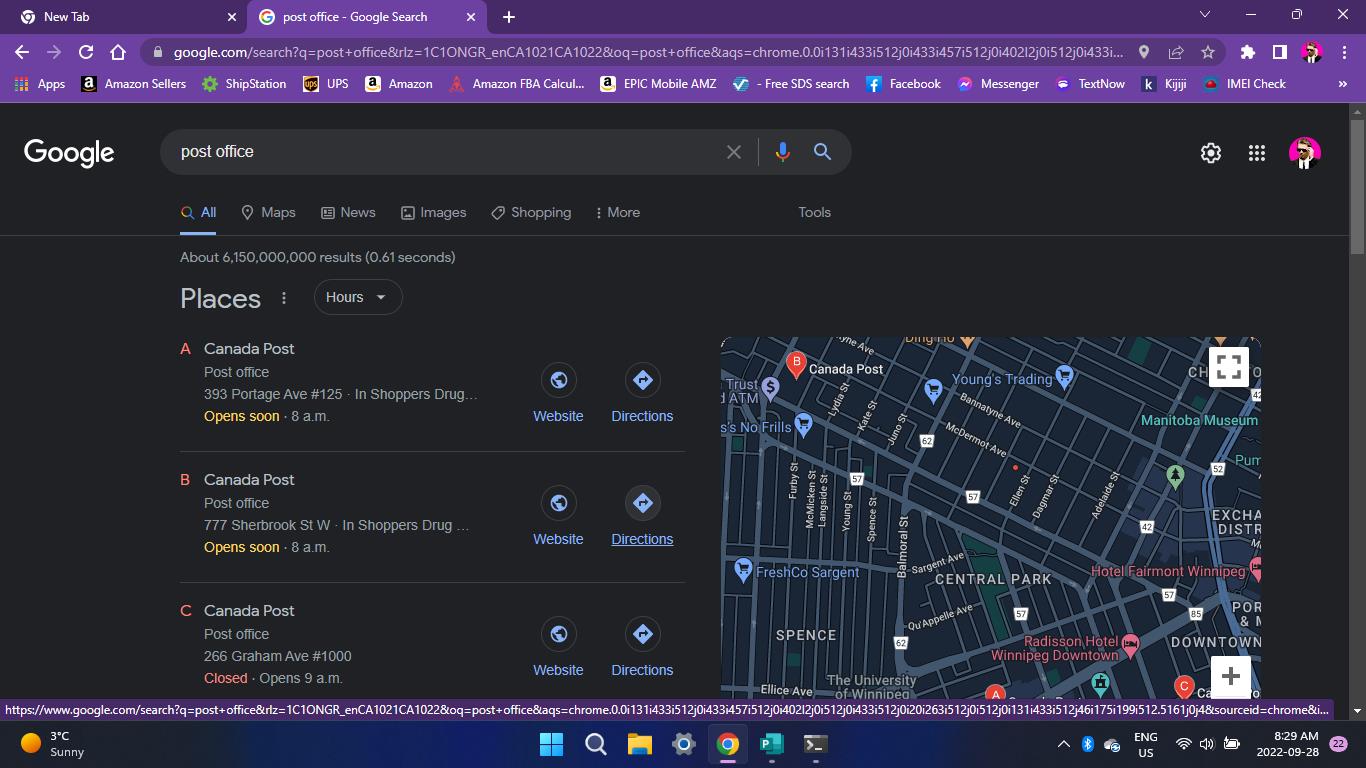Zoom in on the map
The height and width of the screenshot is (768, 1366).
(x=1230, y=676)
